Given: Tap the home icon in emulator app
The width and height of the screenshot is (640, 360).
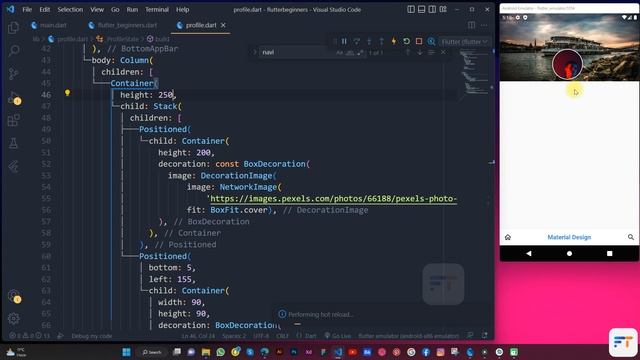Looking at the screenshot, I should pyautogui.click(x=508, y=237).
